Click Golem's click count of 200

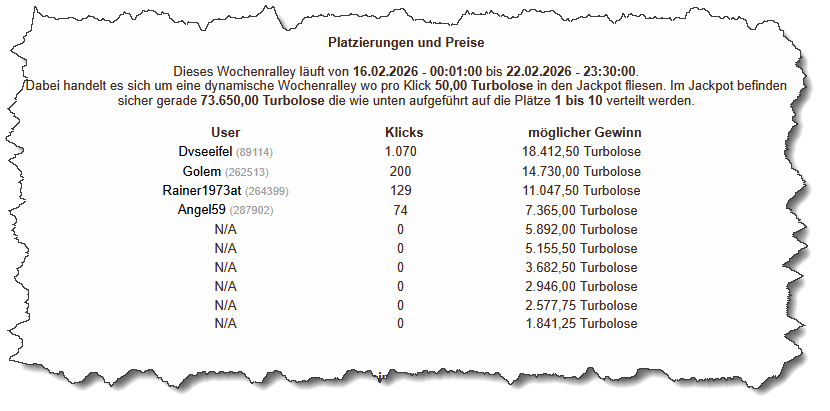pyautogui.click(x=400, y=171)
